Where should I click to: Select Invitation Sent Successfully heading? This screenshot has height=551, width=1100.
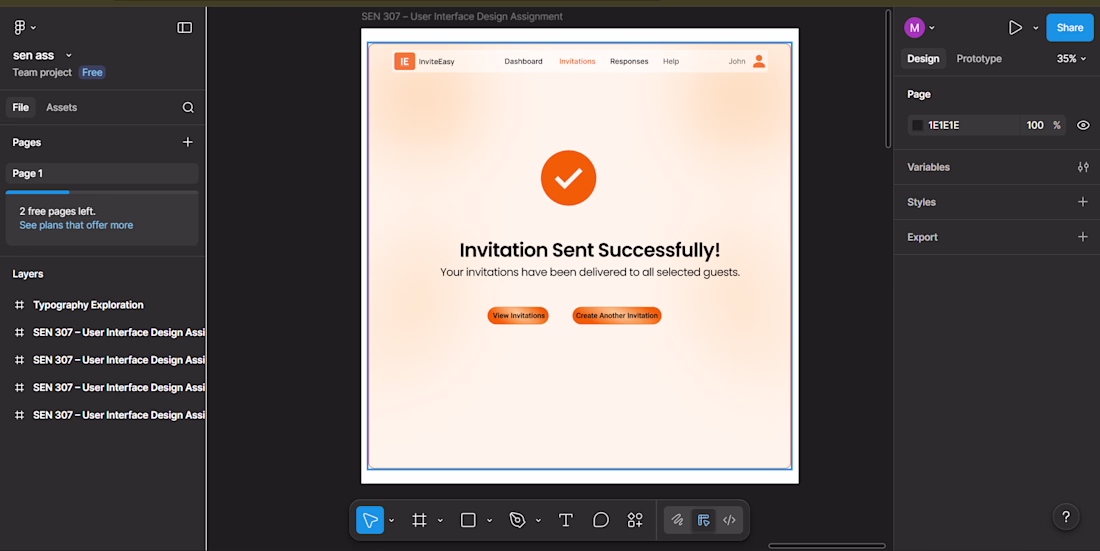(590, 251)
